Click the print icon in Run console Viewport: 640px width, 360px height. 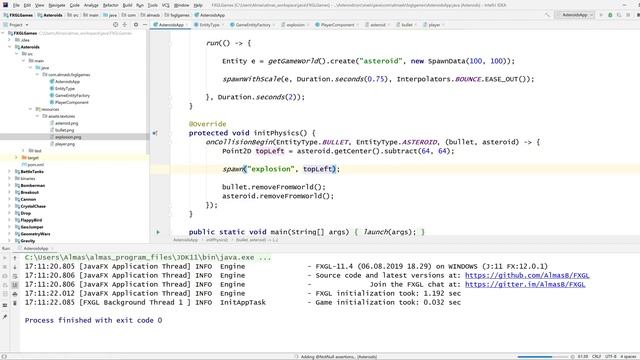click(x=15, y=294)
